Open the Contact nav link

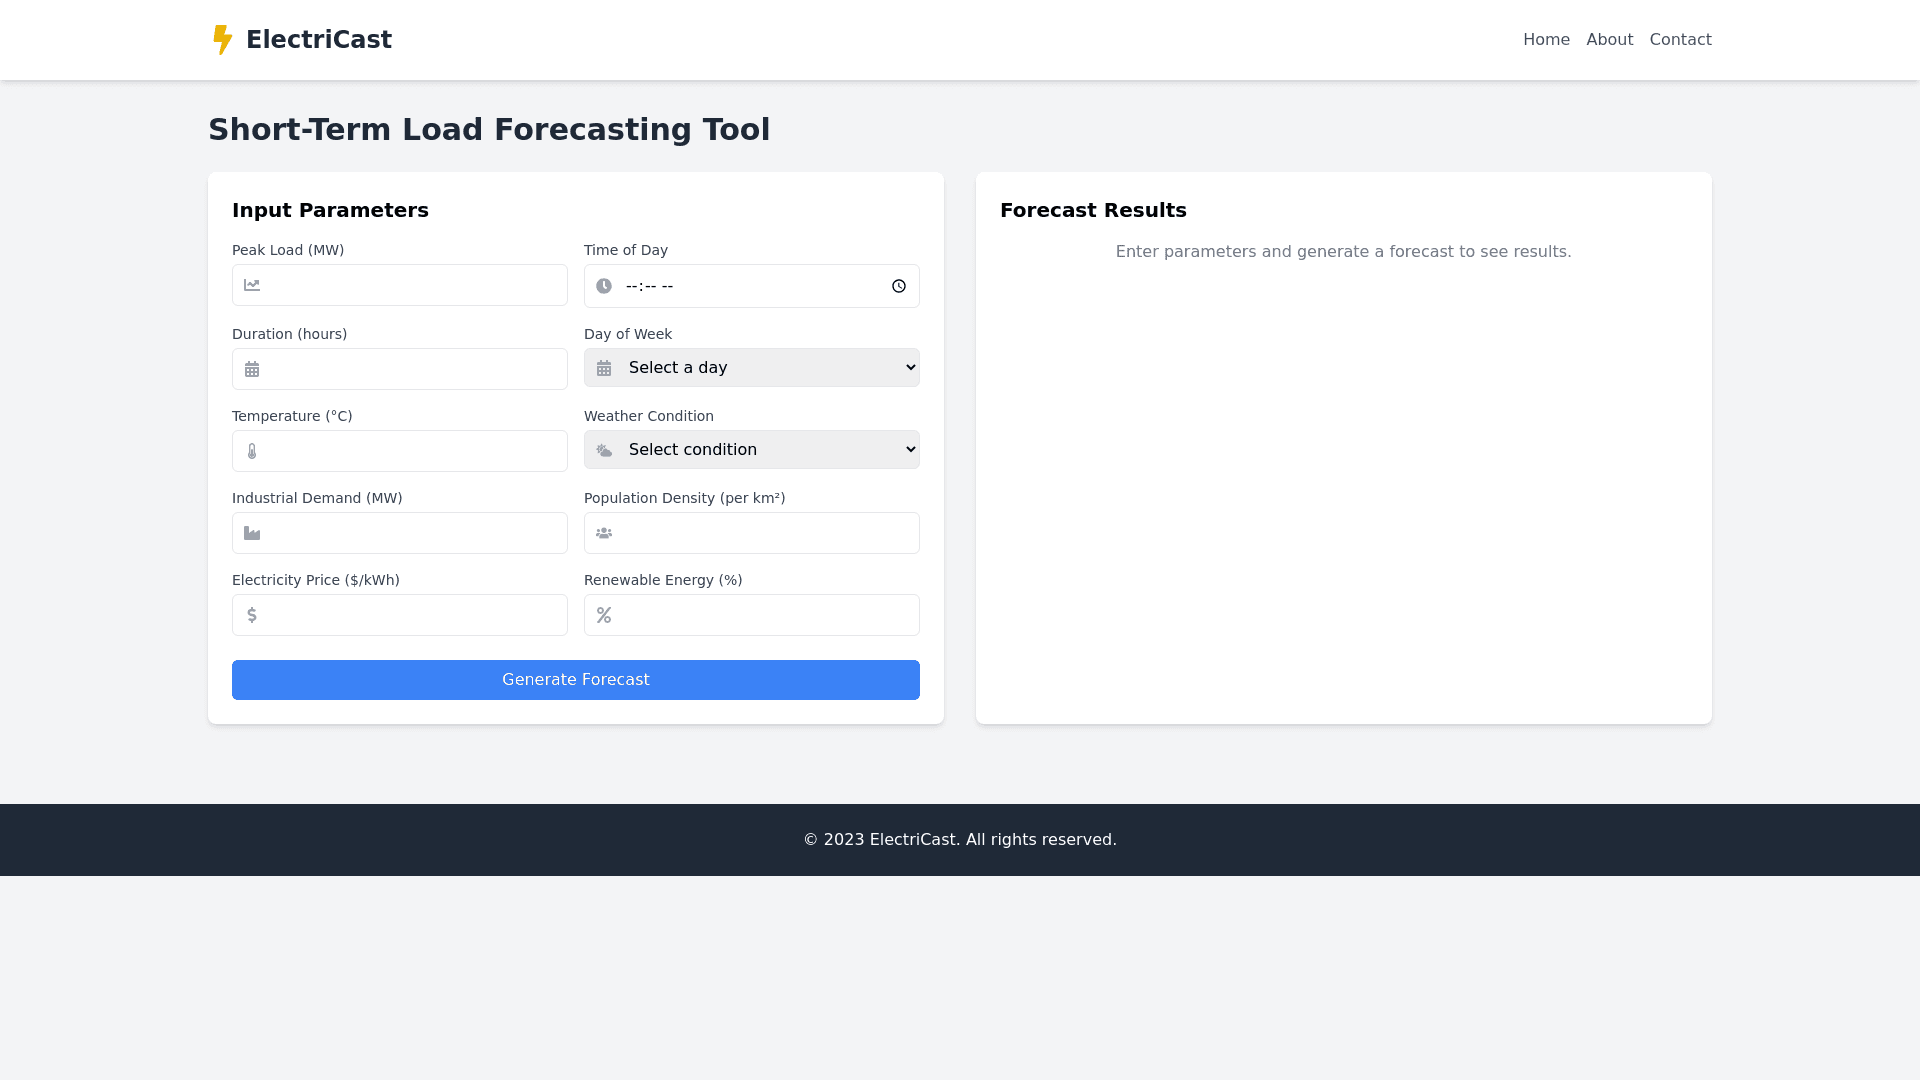(x=1680, y=40)
